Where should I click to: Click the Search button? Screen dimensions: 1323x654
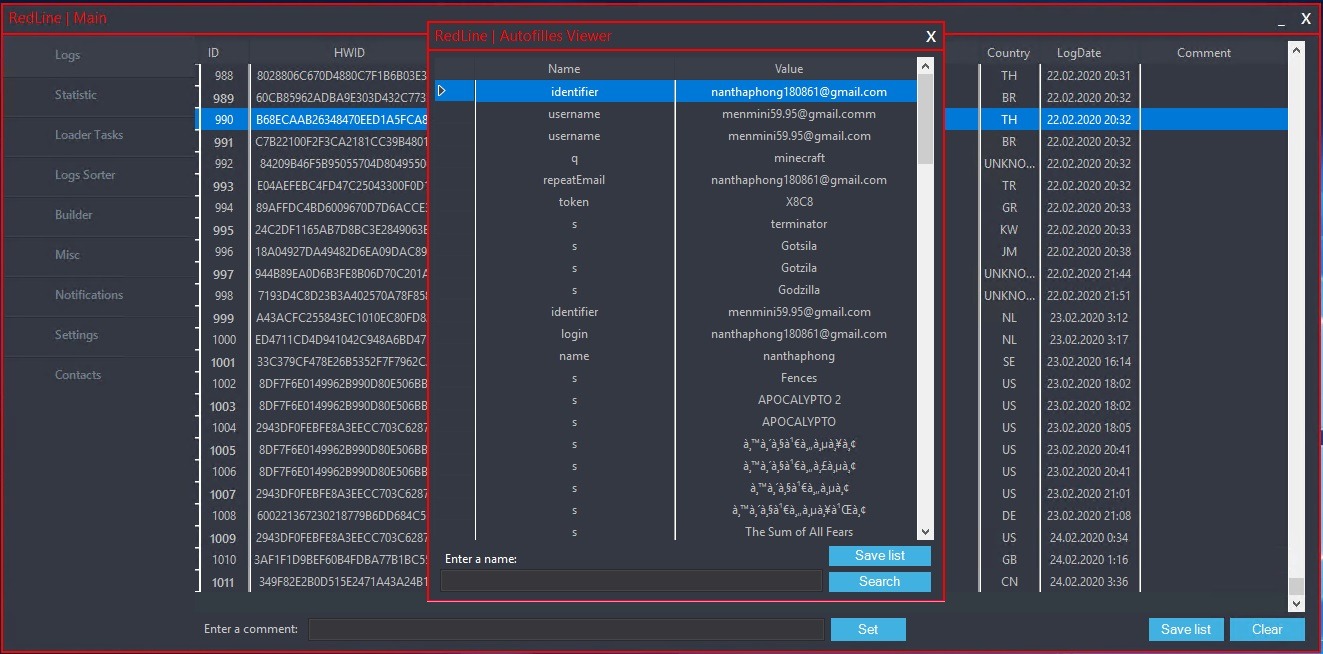pos(880,581)
